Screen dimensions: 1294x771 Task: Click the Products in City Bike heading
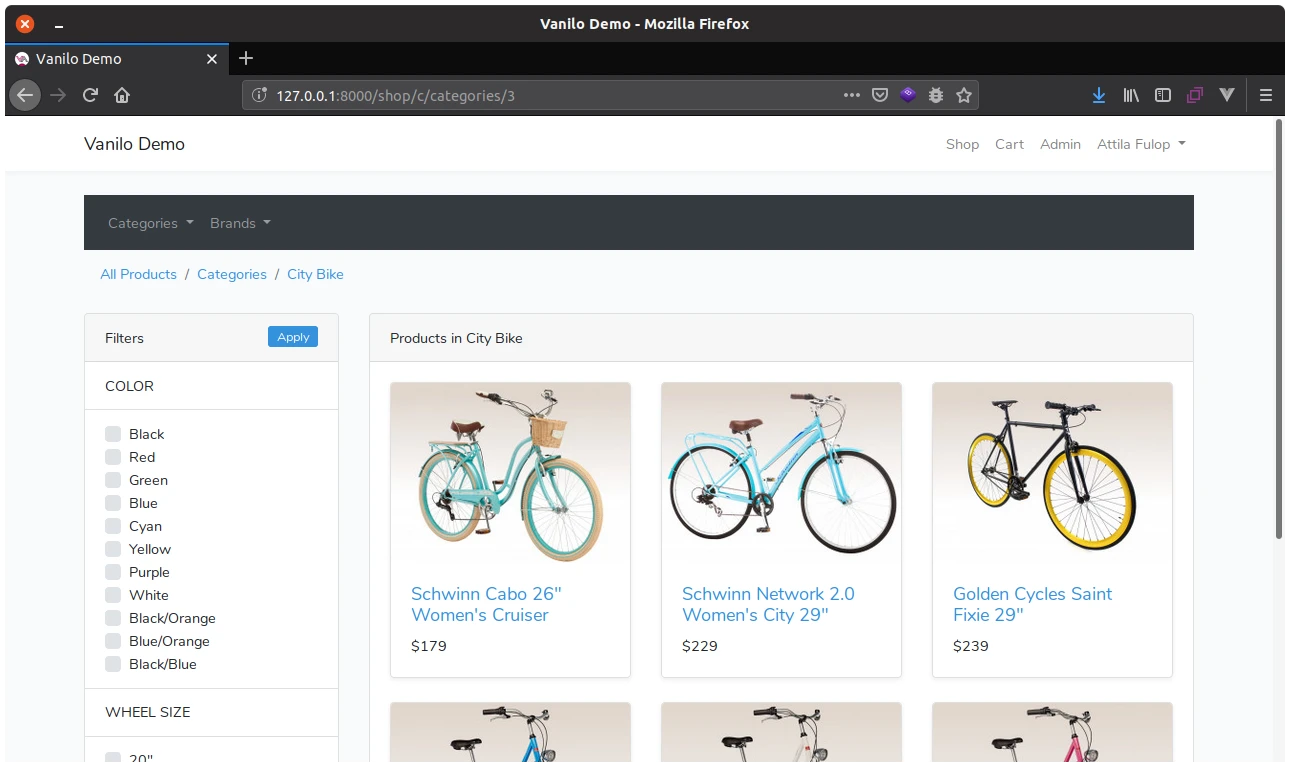click(x=456, y=338)
